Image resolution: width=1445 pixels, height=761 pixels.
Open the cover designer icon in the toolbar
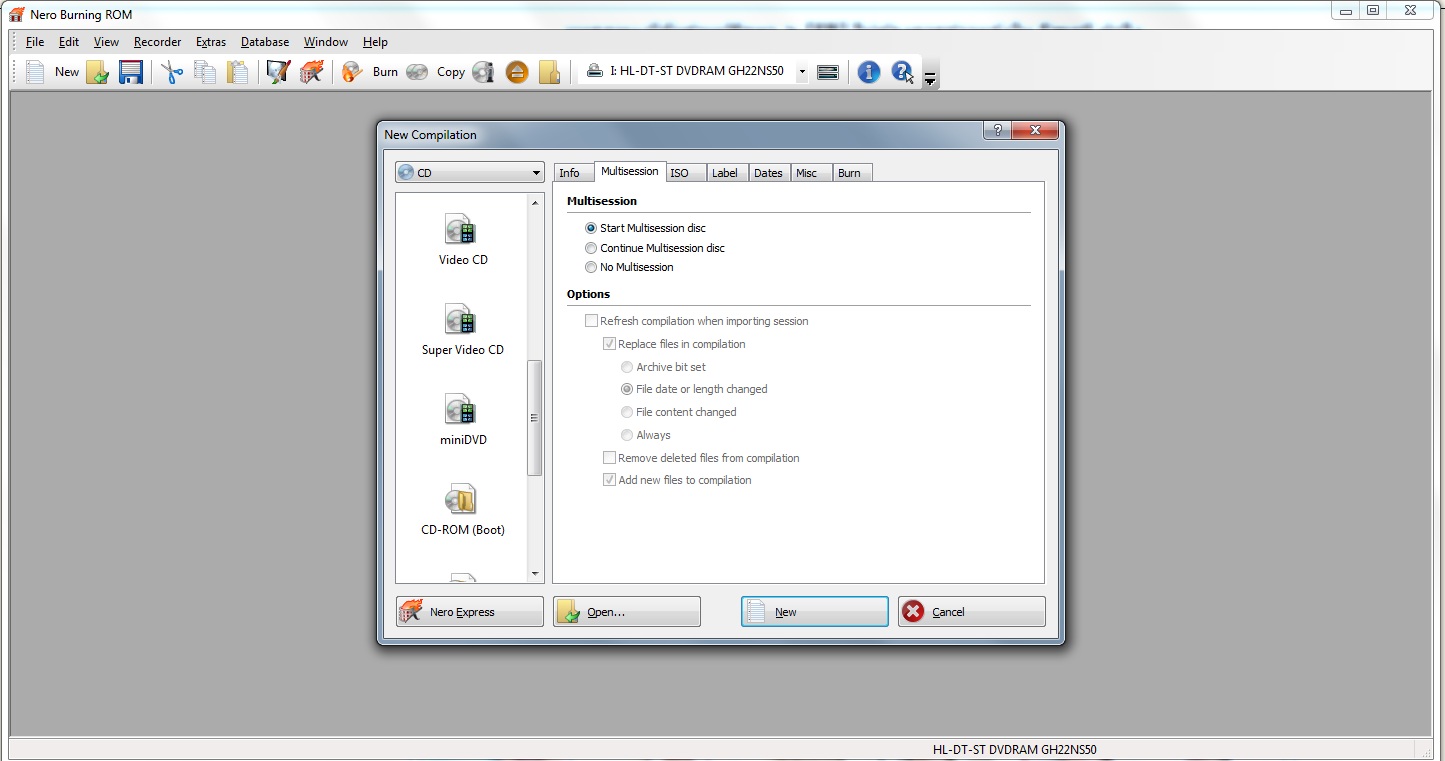click(278, 72)
